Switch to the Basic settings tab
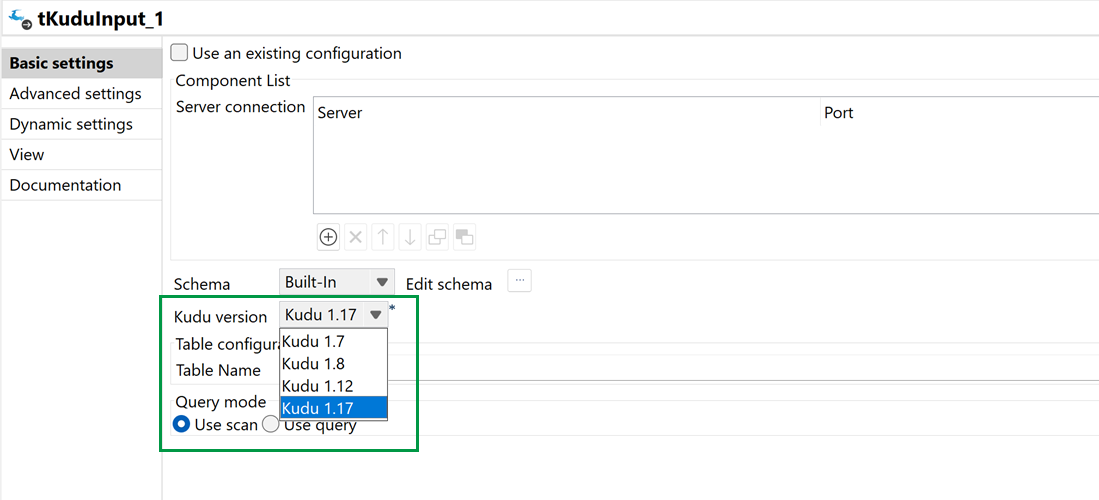The width and height of the screenshot is (1099, 500). click(x=81, y=63)
